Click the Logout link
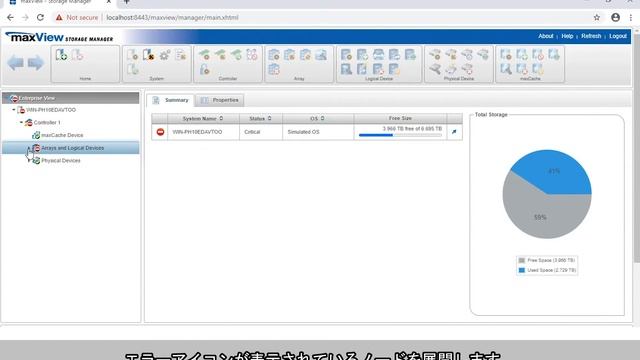The width and height of the screenshot is (640, 360). tap(618, 36)
